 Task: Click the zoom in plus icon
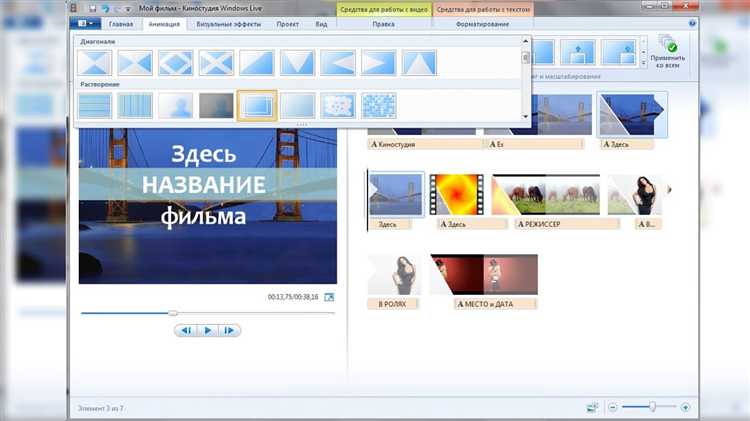[x=685, y=407]
